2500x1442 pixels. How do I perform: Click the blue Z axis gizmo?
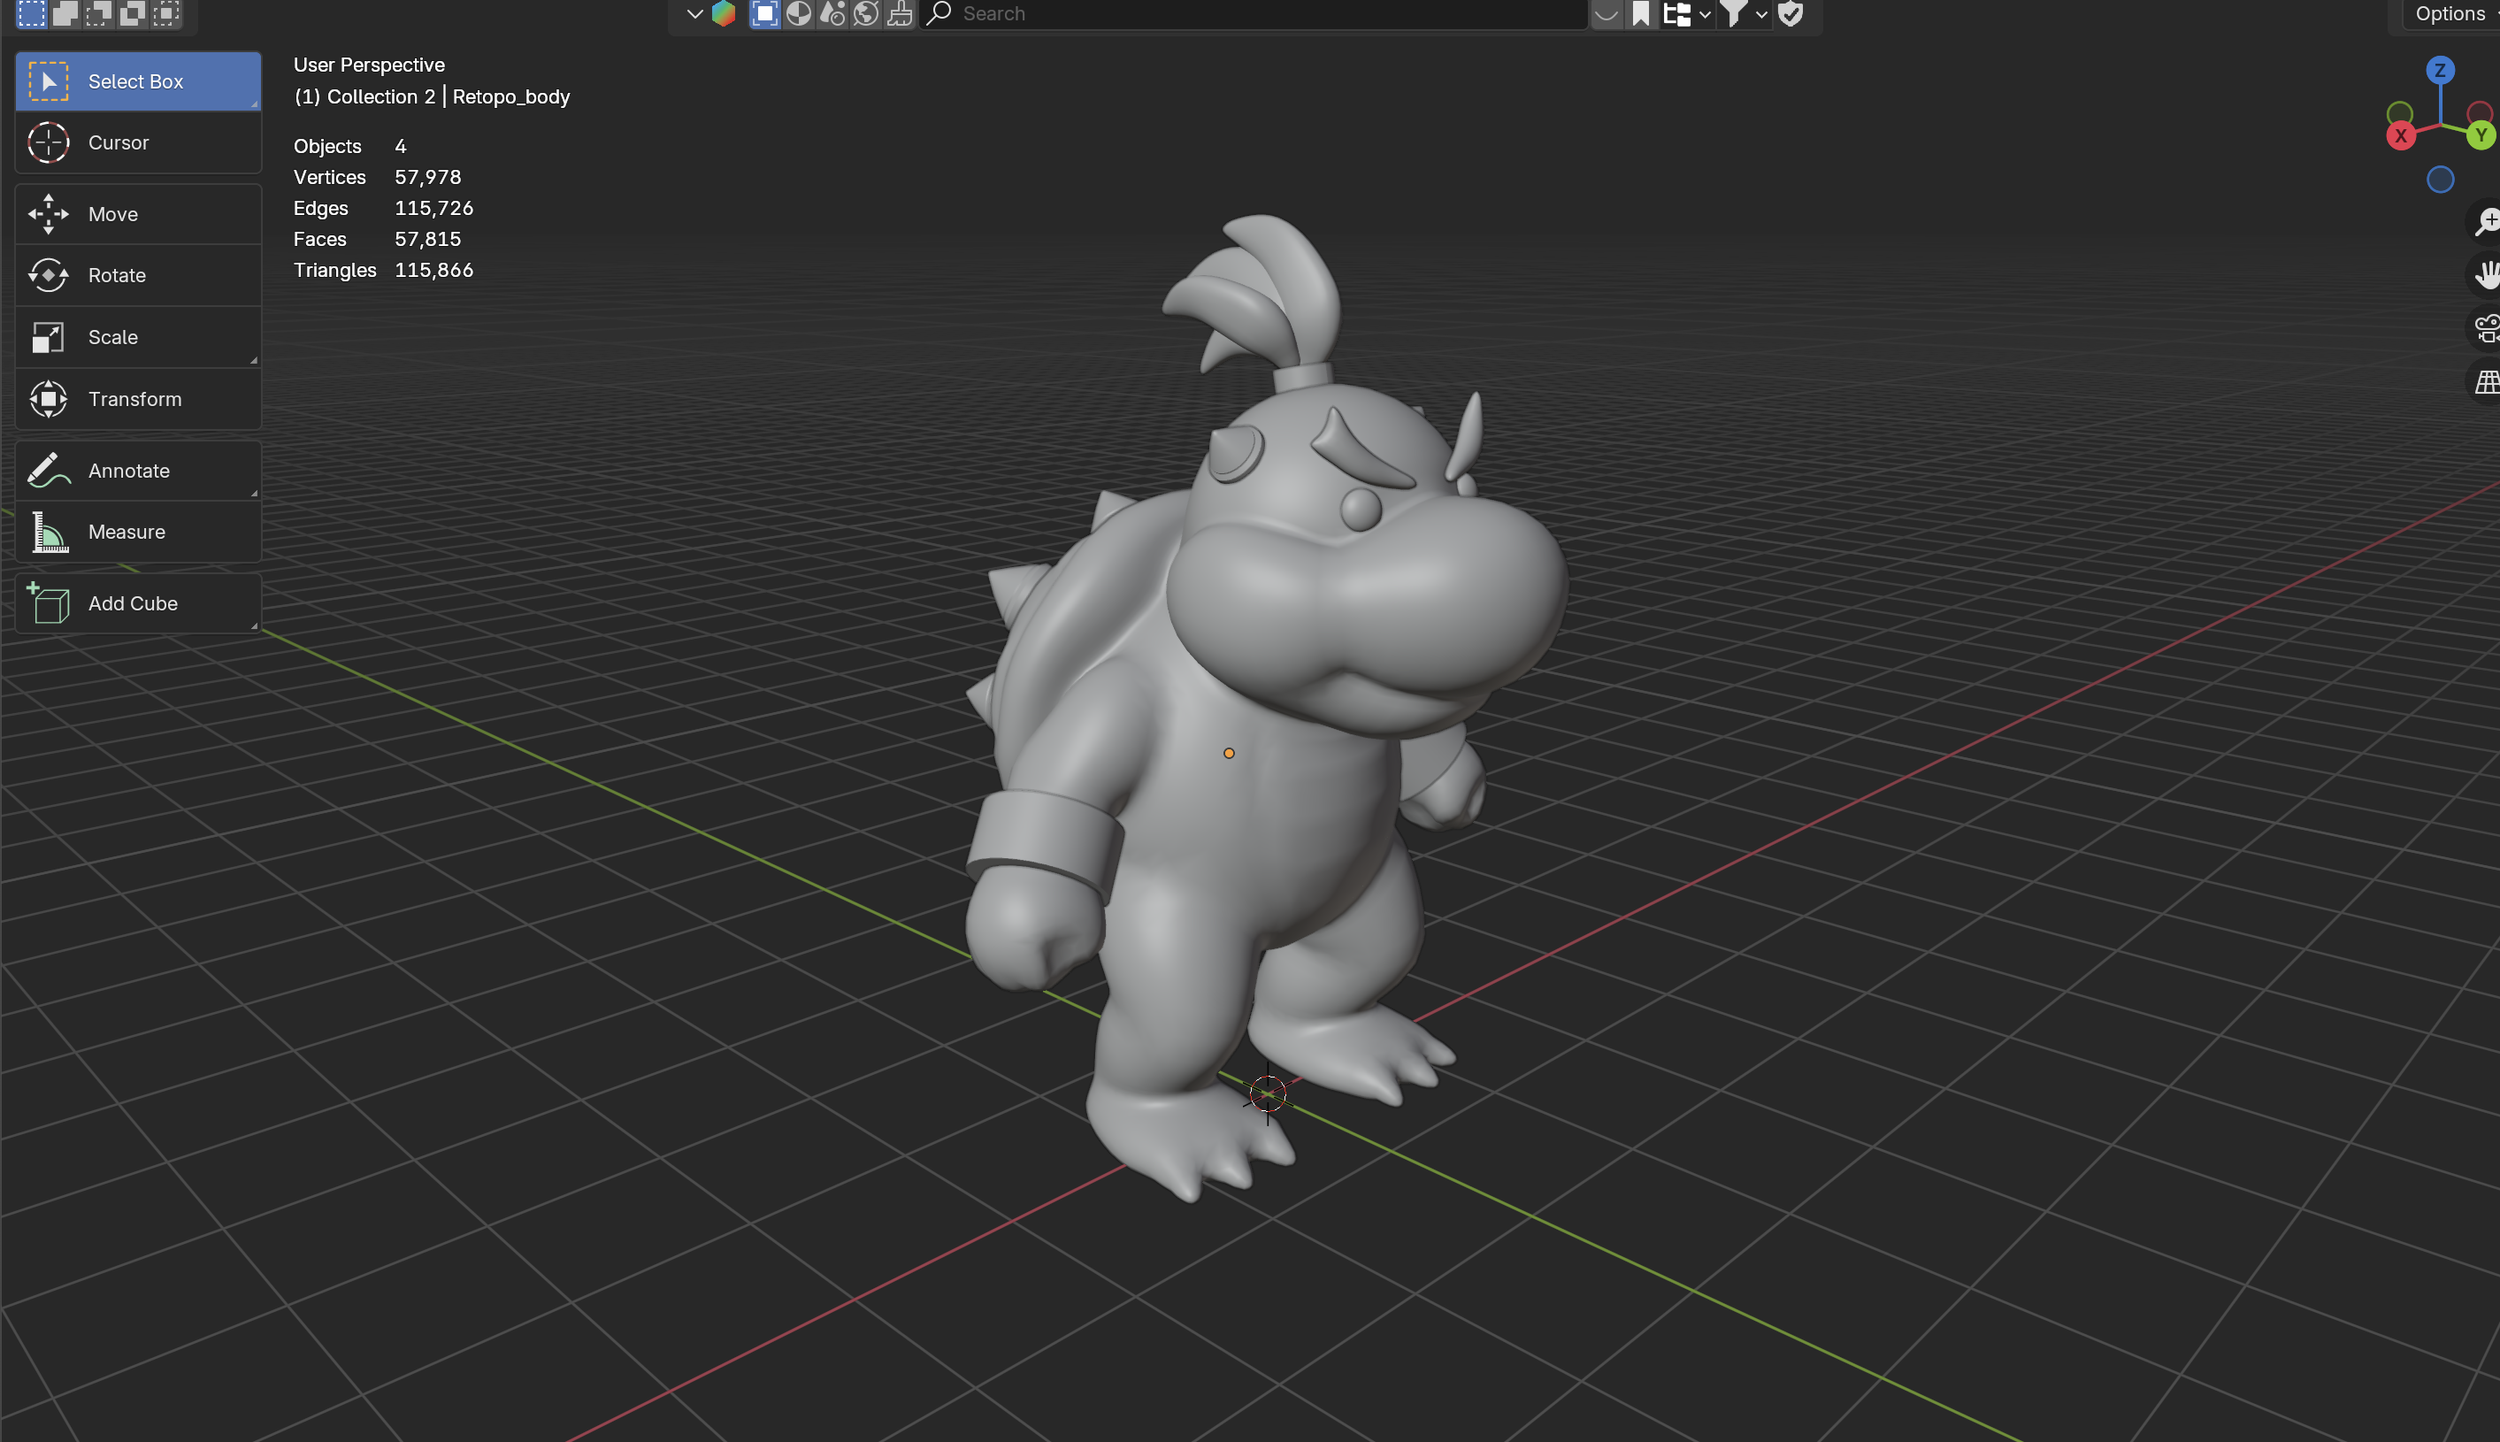2440,70
